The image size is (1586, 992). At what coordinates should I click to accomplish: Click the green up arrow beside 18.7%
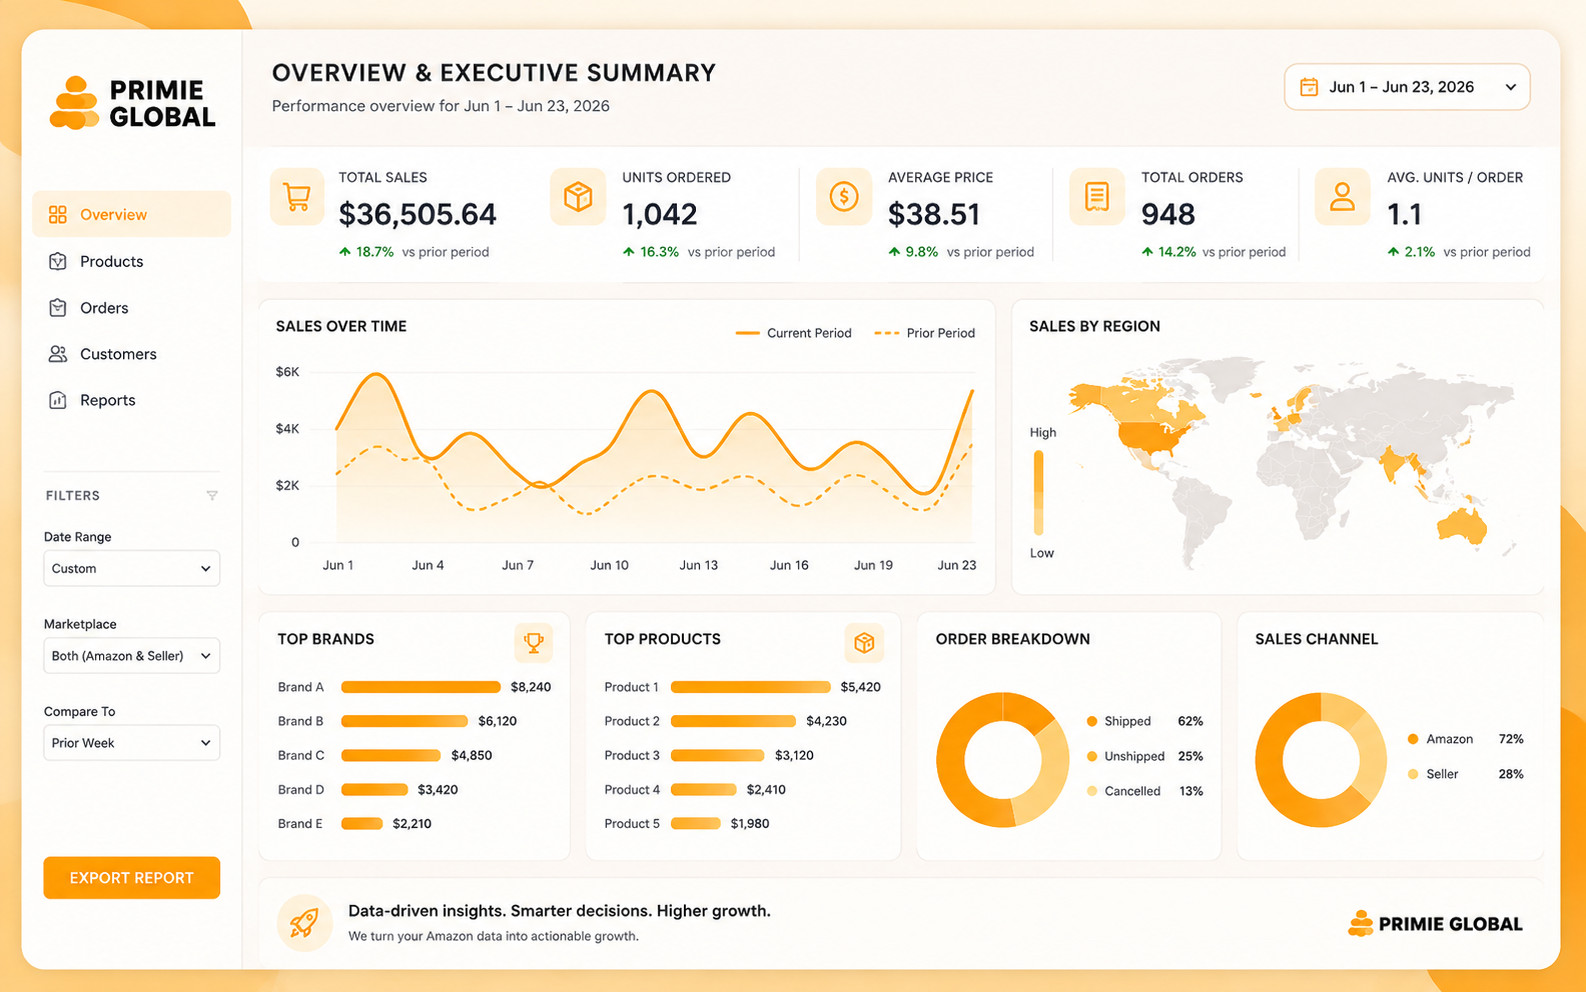pos(345,252)
